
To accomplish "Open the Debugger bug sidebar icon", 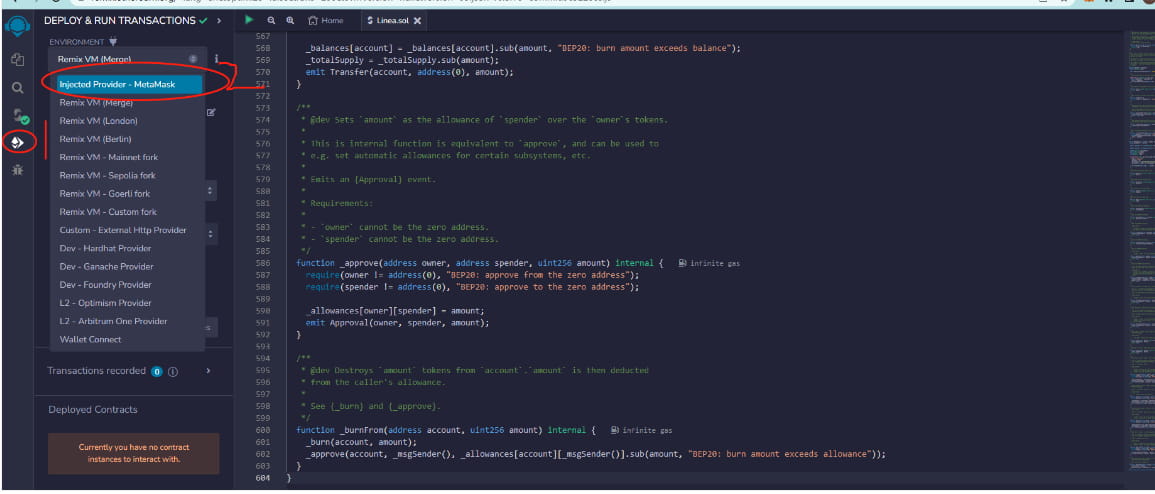I will click(x=18, y=170).
